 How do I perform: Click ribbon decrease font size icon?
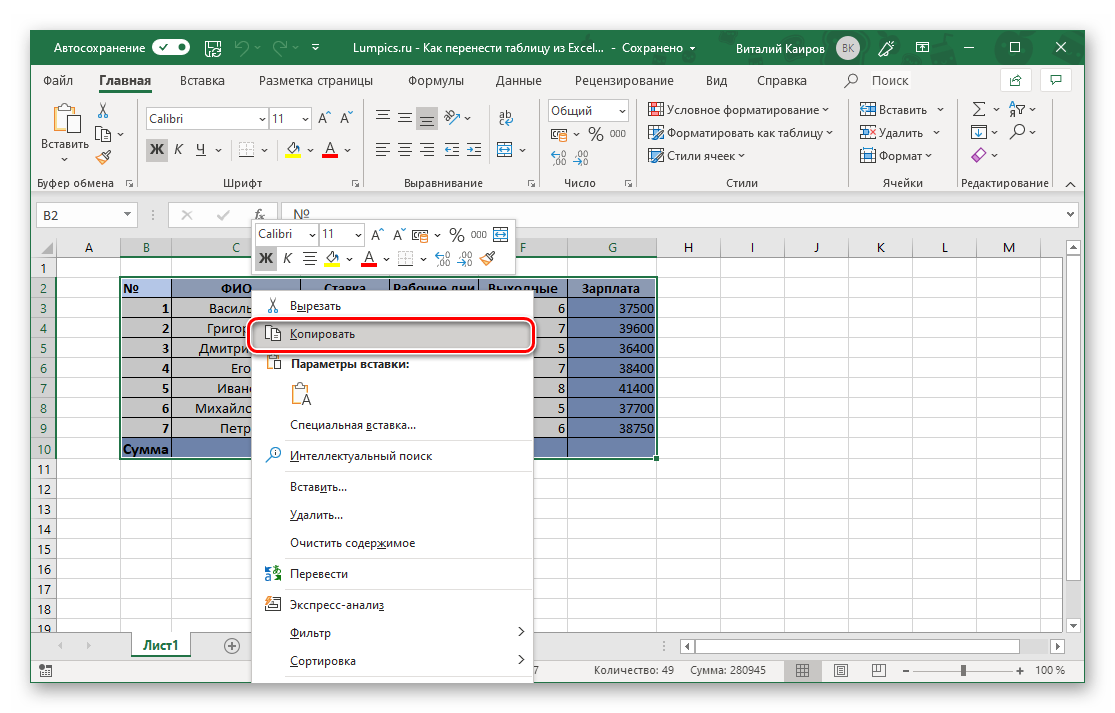[346, 118]
